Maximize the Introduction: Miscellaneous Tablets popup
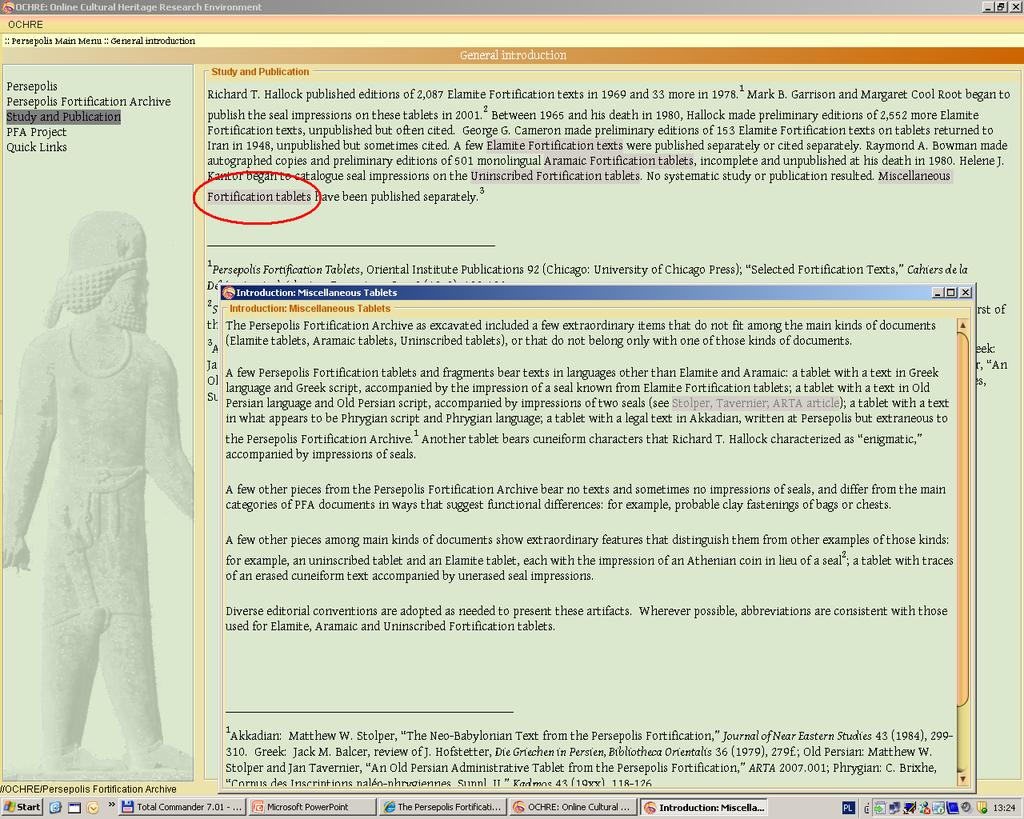1024x819 pixels. coord(951,293)
